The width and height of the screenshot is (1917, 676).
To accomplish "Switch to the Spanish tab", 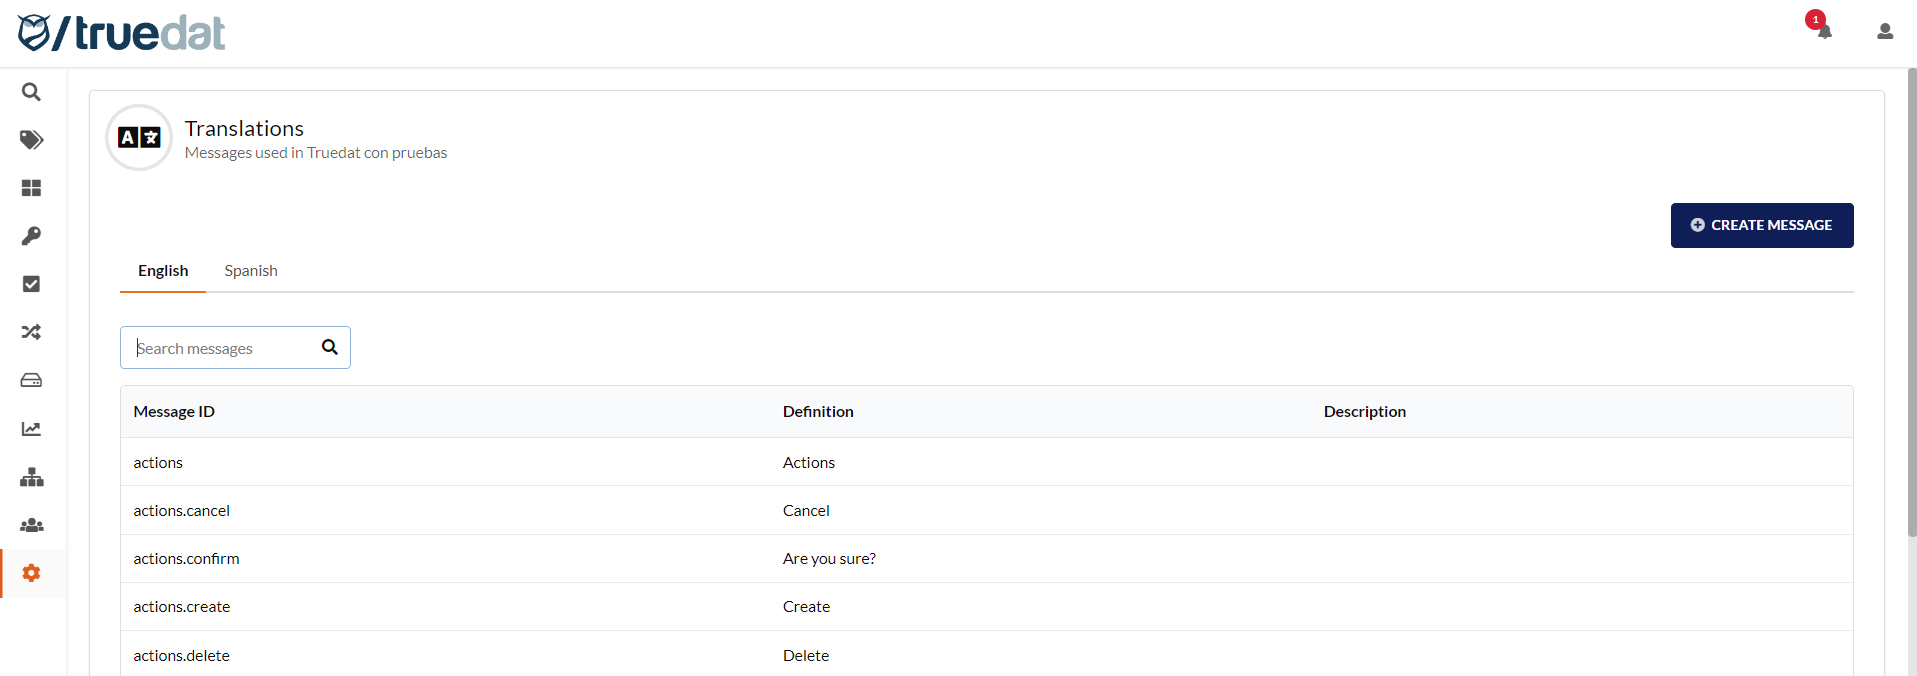I will click(251, 271).
